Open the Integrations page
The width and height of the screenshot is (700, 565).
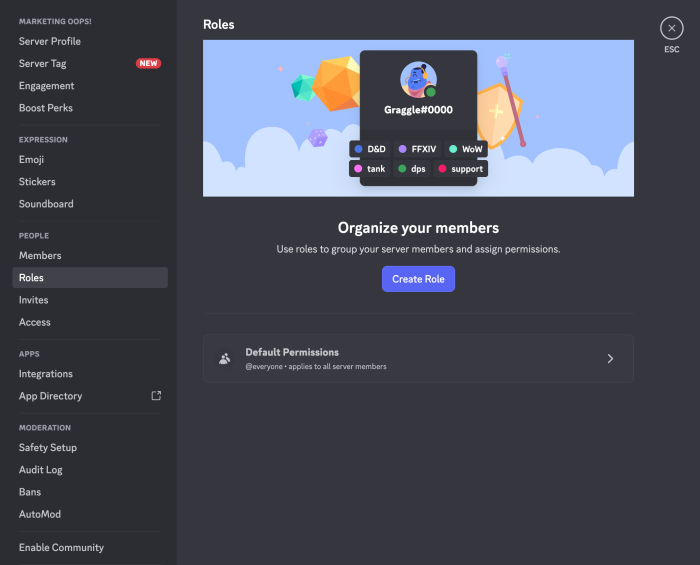(46, 374)
